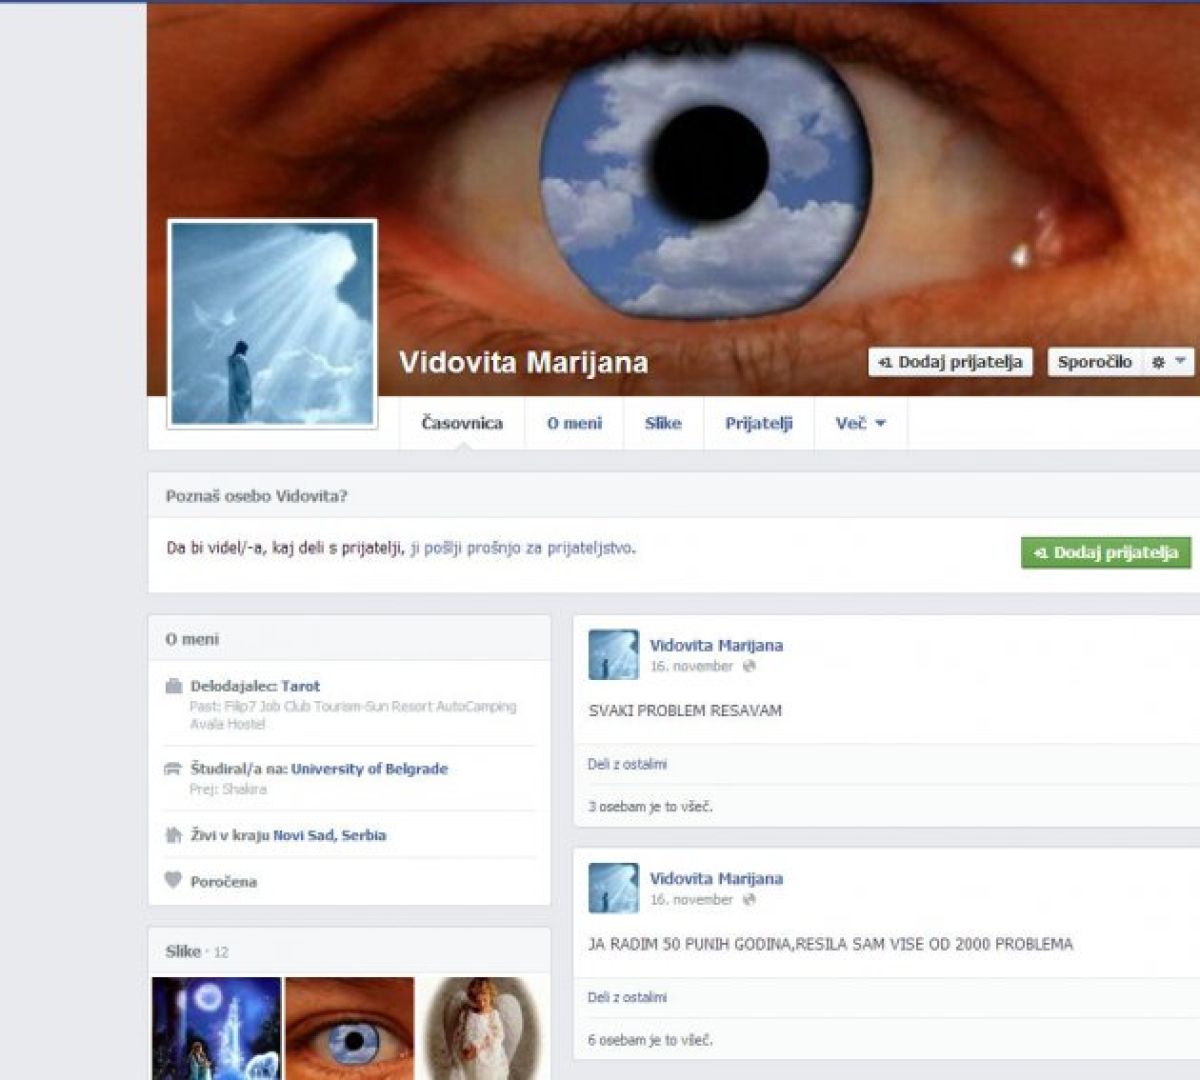Screen dimensions: 1200x1080
Task: Click the green Dodaj prijatelja button
Action: [1105, 552]
